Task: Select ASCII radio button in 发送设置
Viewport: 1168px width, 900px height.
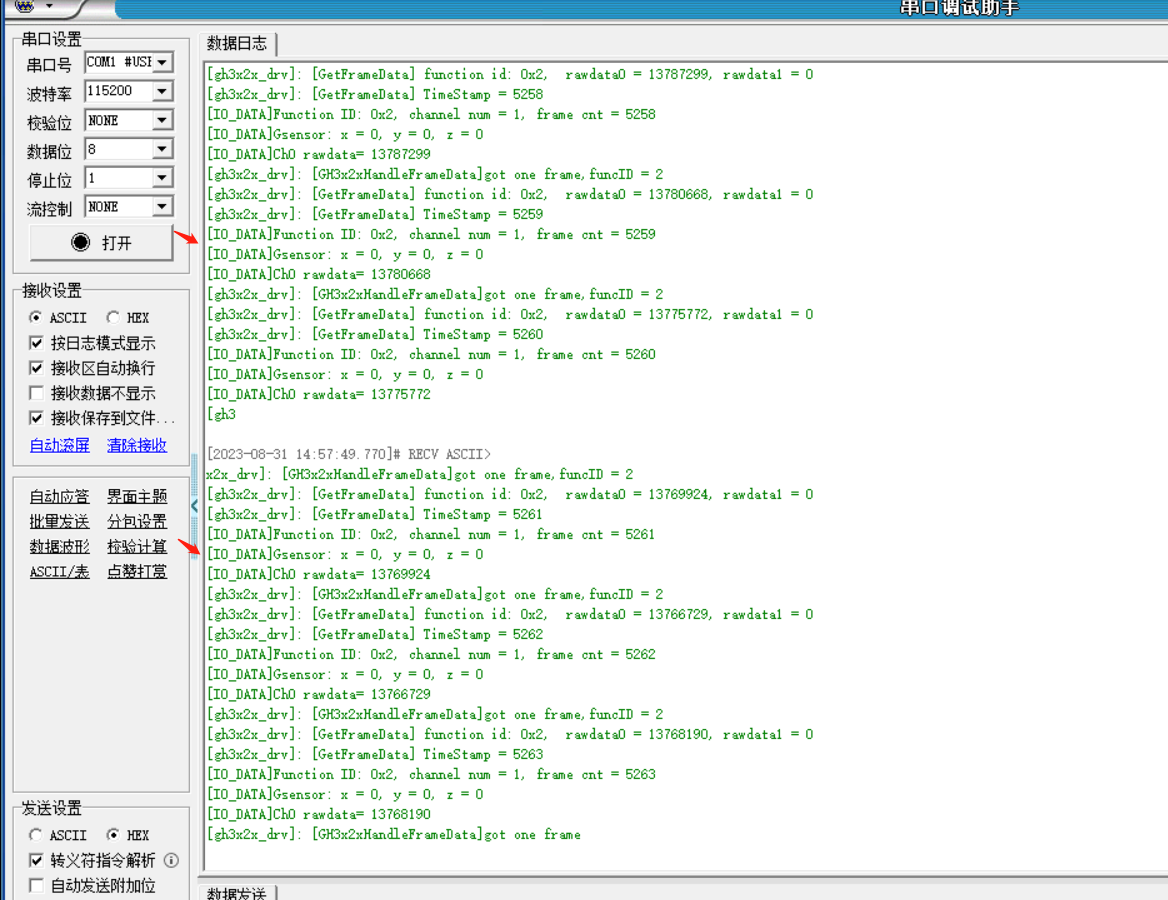Action: (x=37, y=835)
